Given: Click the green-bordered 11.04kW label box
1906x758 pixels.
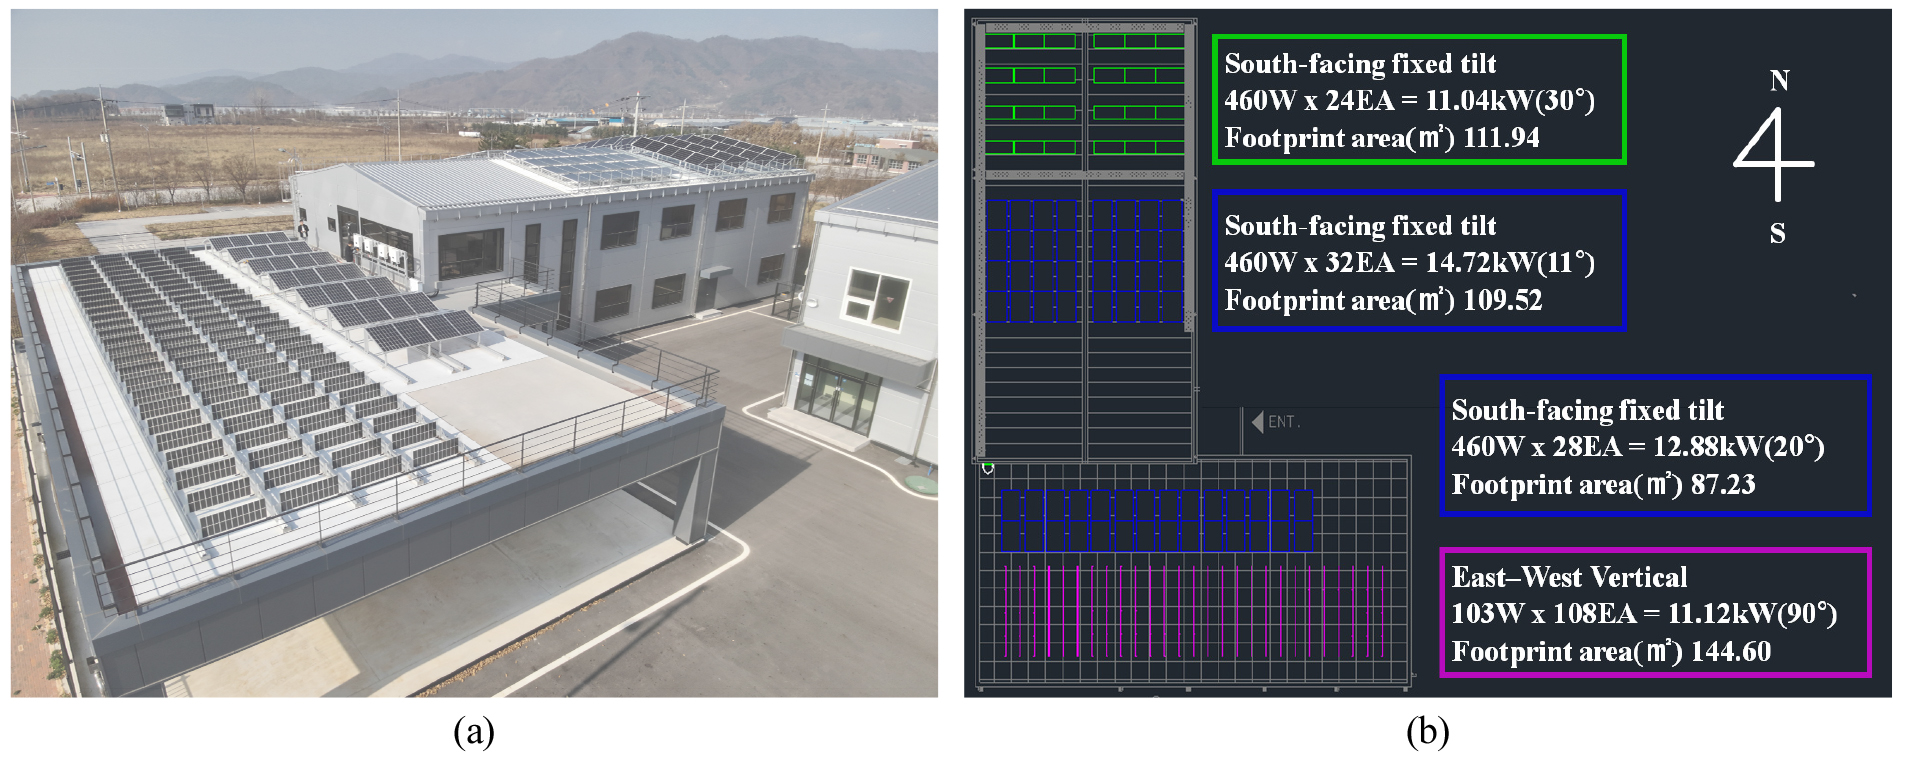Looking at the screenshot, I should [1418, 100].
